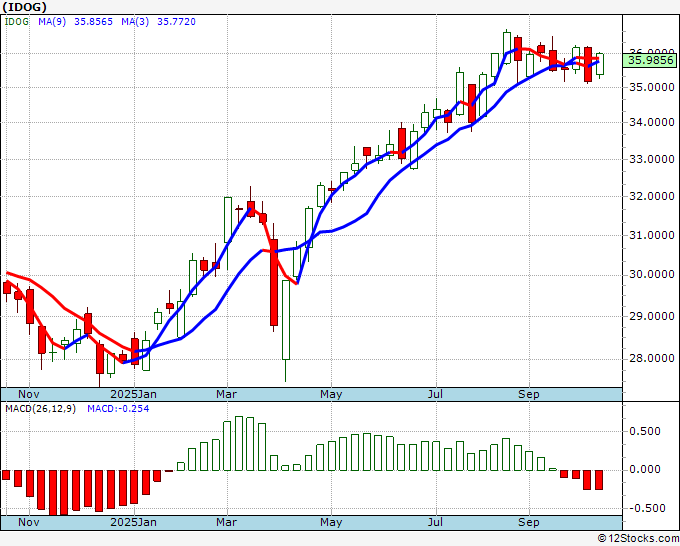This screenshot has height=546, width=680.
Task: Click the last green candlestick on the chart
Action: pyautogui.click(x=600, y=64)
